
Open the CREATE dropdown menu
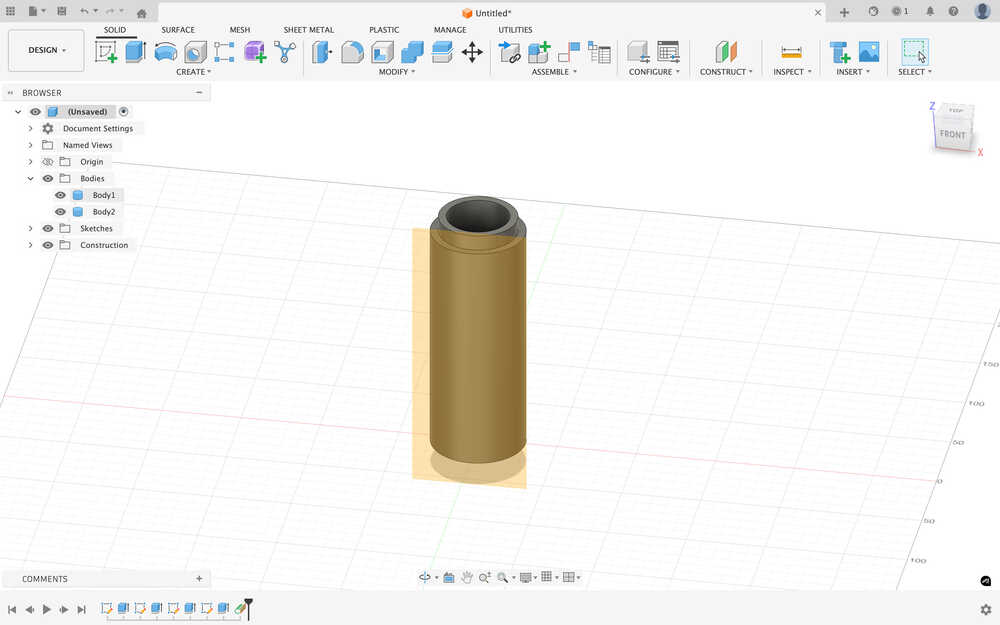[193, 72]
